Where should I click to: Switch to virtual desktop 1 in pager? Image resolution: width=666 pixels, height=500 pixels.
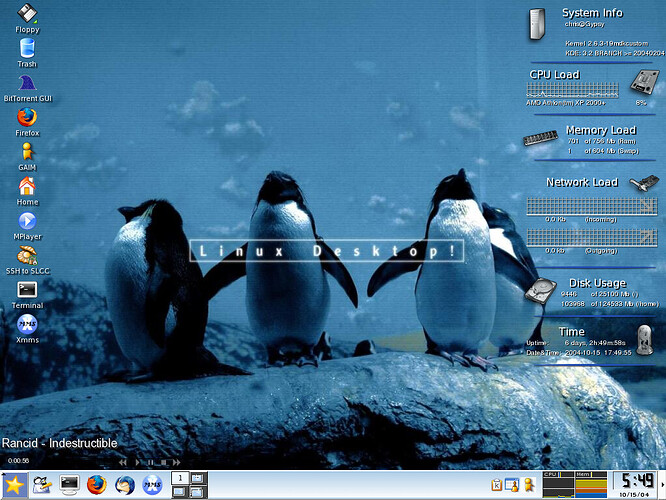[x=180, y=478]
